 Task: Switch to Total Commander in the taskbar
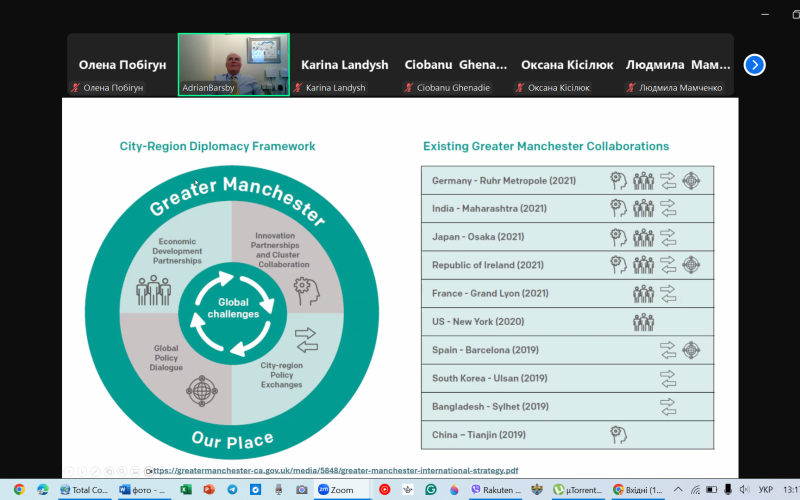tap(84, 490)
